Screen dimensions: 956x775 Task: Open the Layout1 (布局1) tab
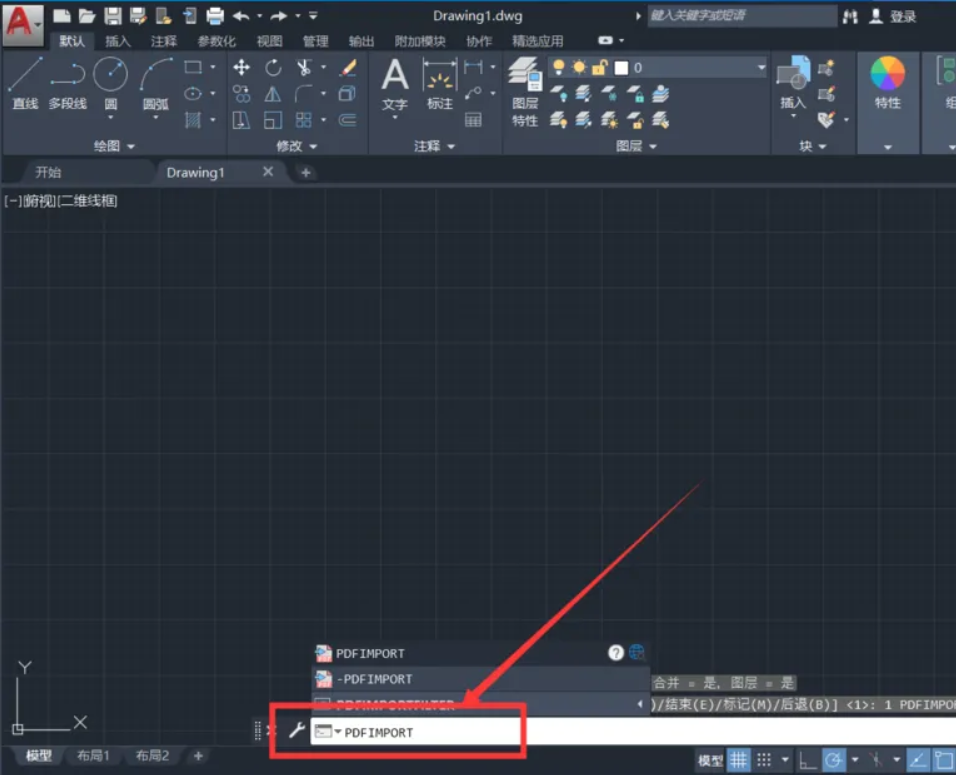click(x=93, y=756)
